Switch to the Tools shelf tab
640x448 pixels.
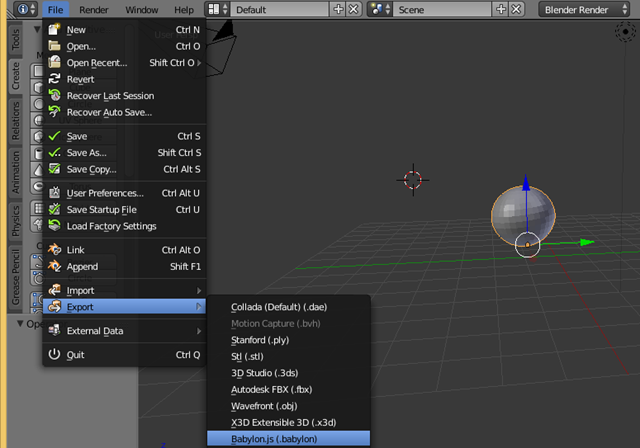16,40
